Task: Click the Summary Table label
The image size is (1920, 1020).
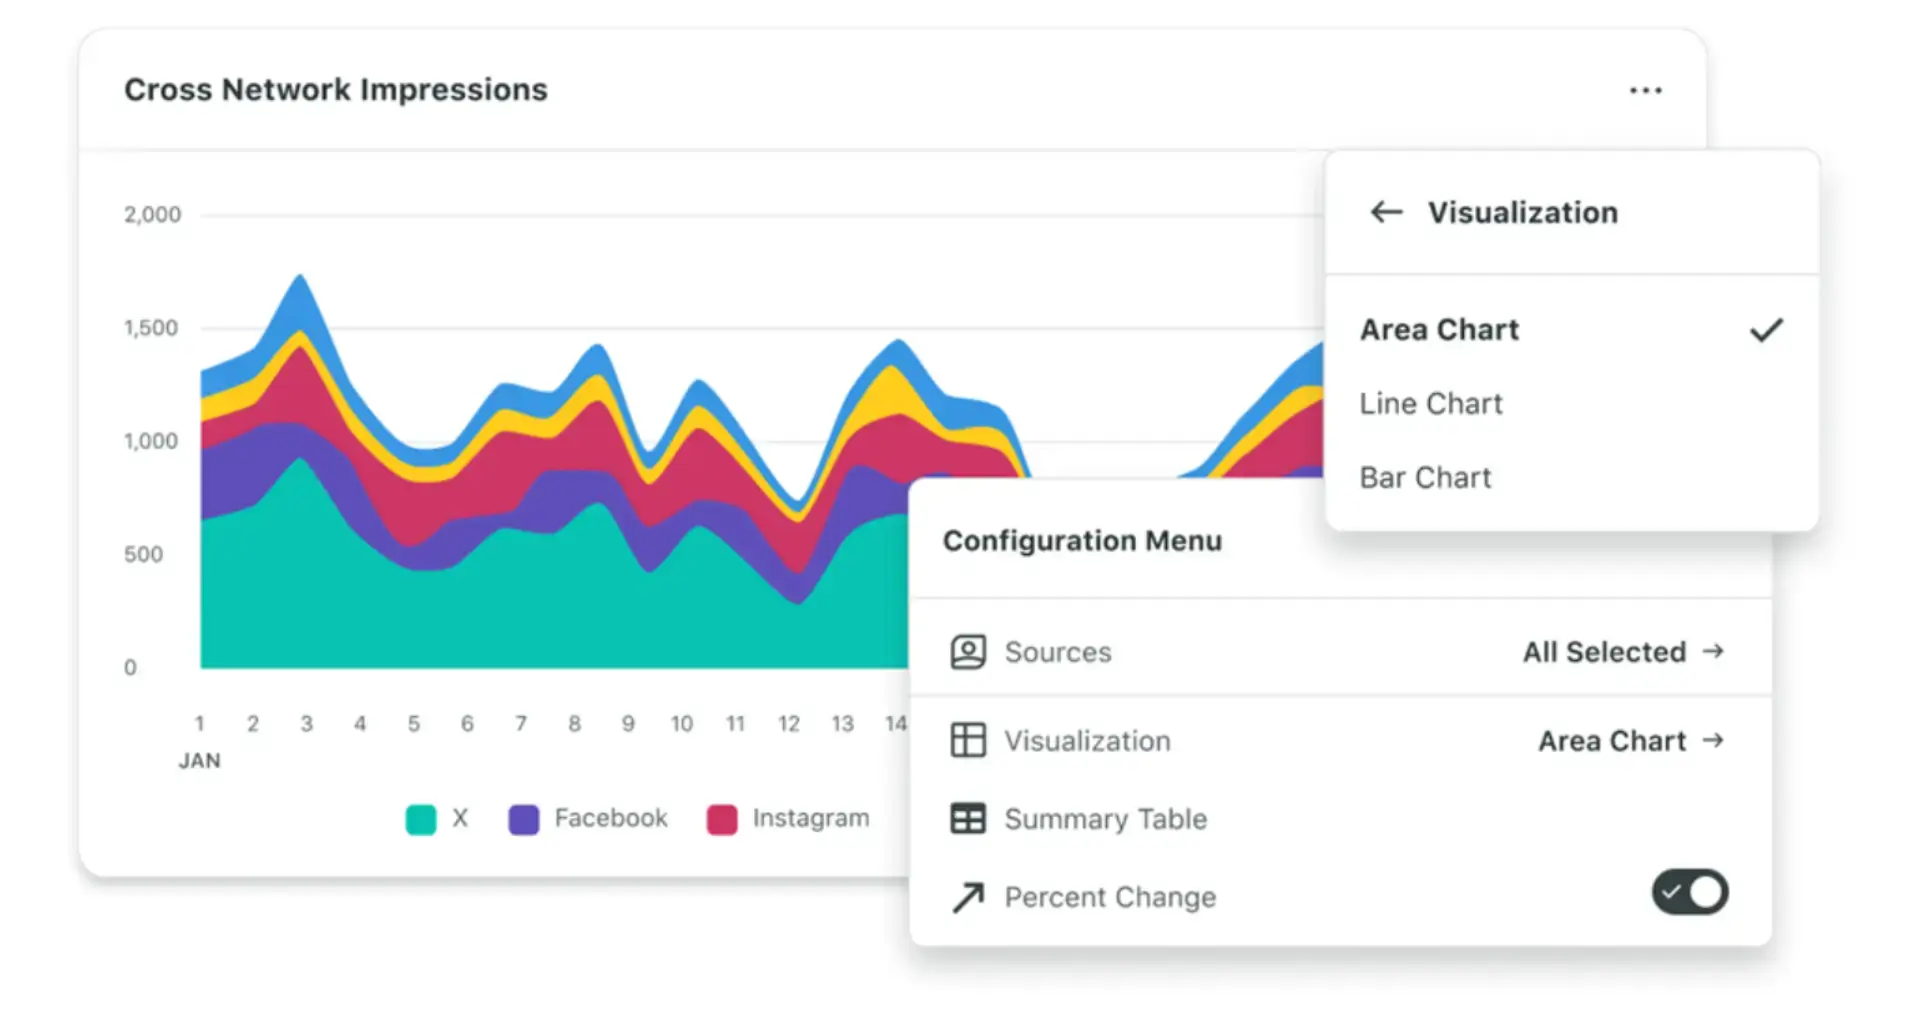Action: click(1105, 819)
